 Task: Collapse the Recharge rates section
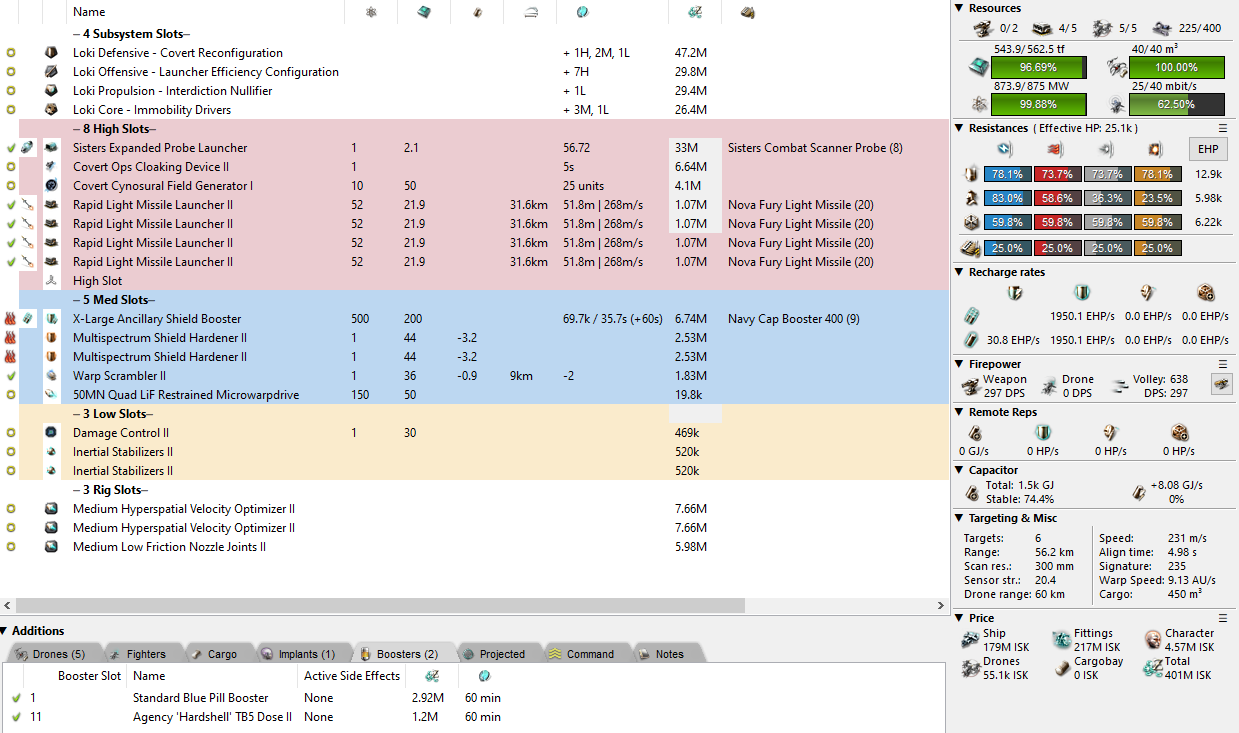(x=961, y=272)
